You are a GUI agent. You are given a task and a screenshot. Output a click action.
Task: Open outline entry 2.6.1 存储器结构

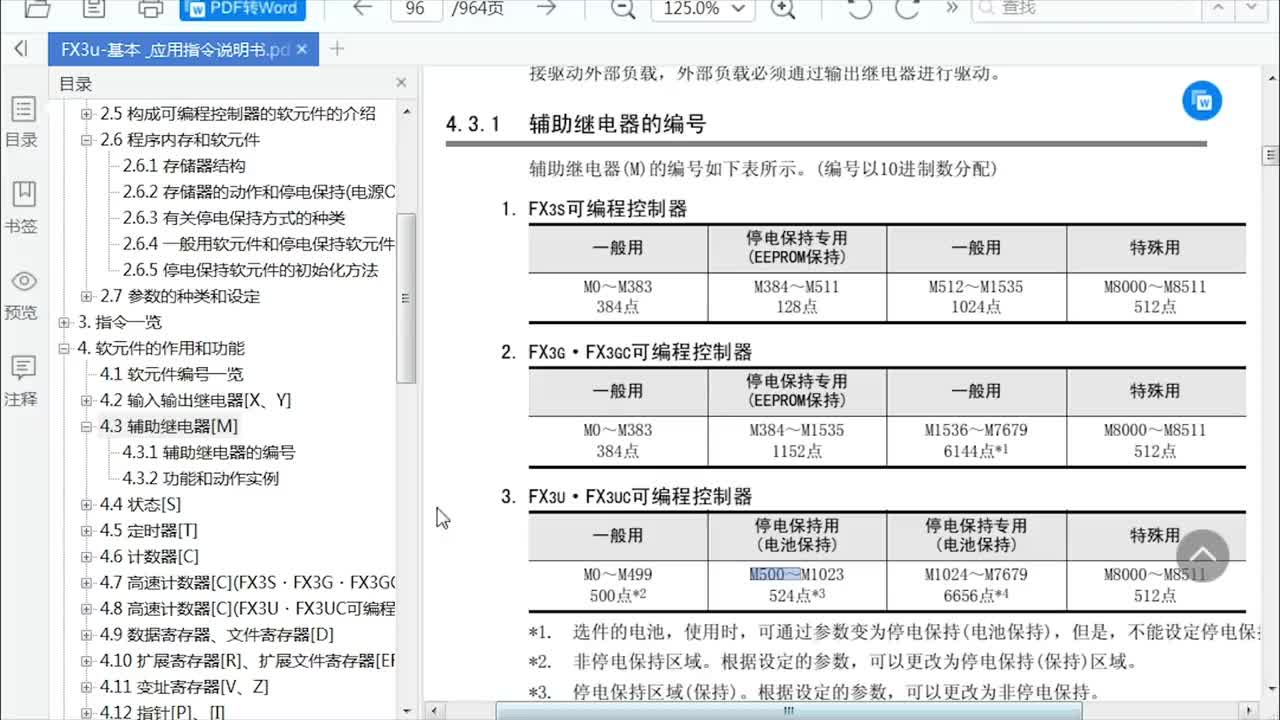pyautogui.click(x=184, y=166)
